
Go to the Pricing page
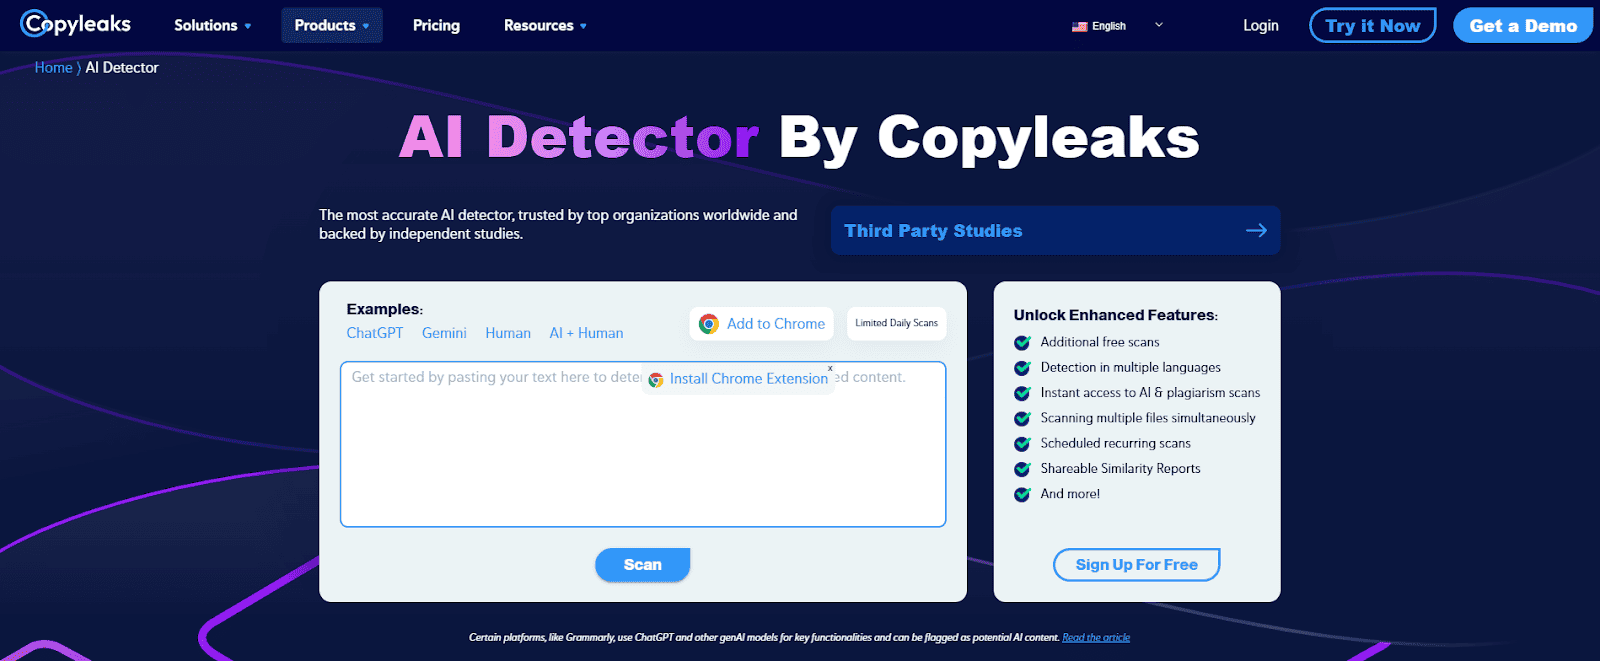pos(436,25)
